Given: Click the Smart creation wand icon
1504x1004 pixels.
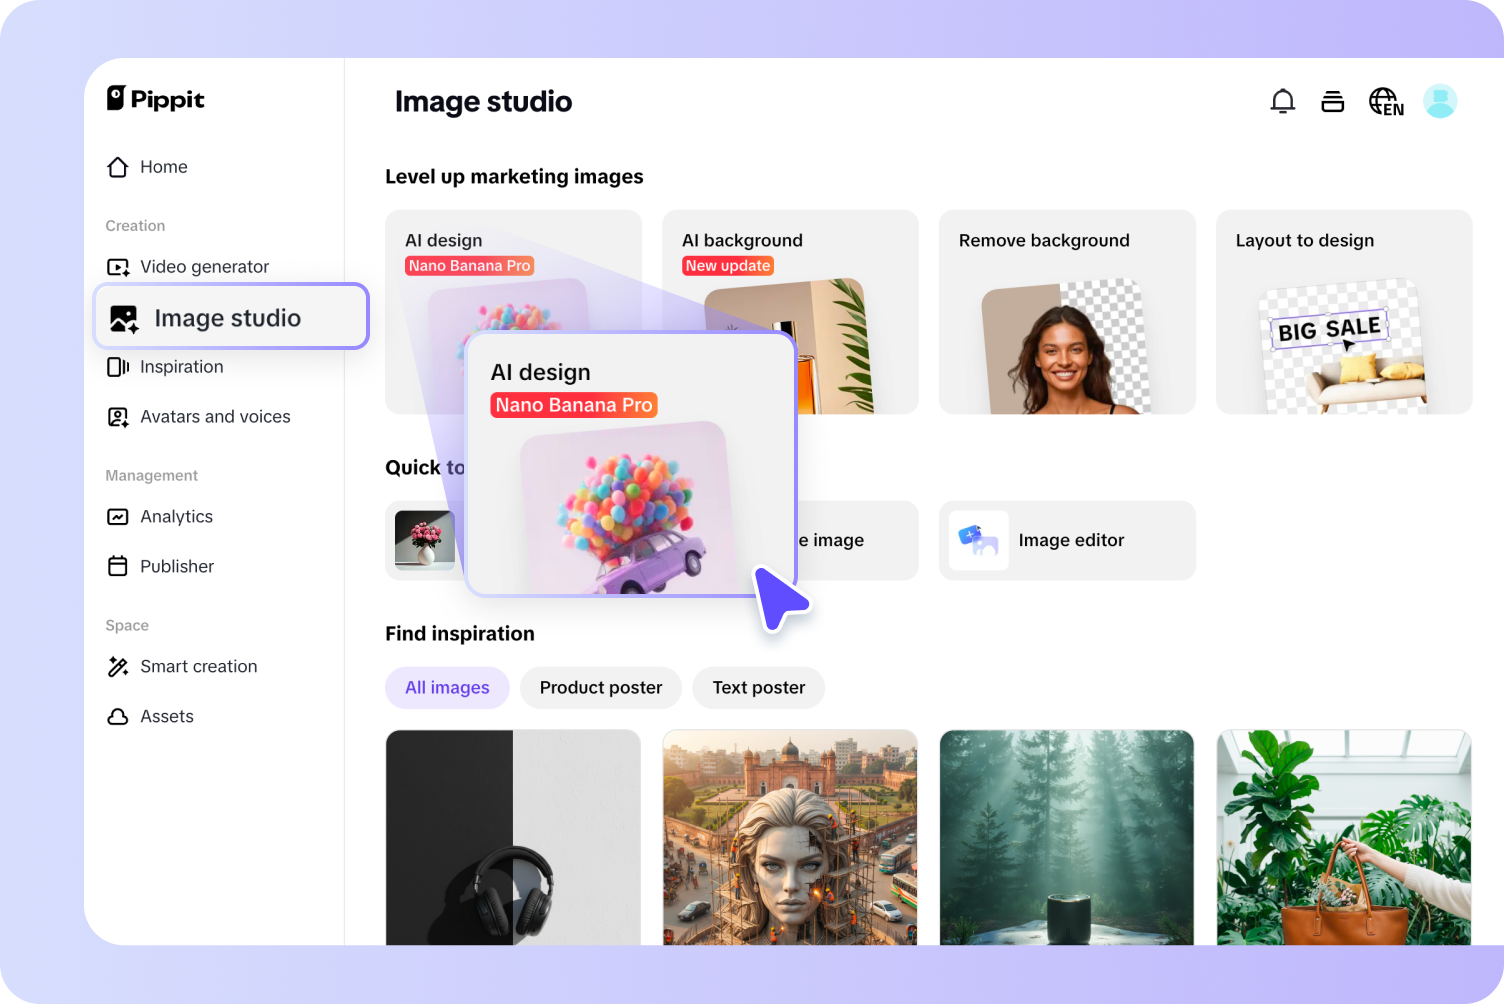Looking at the screenshot, I should click(x=118, y=666).
